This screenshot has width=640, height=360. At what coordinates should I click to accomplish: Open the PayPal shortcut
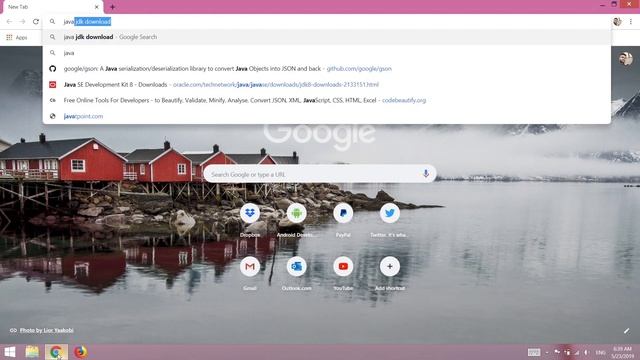343,220
